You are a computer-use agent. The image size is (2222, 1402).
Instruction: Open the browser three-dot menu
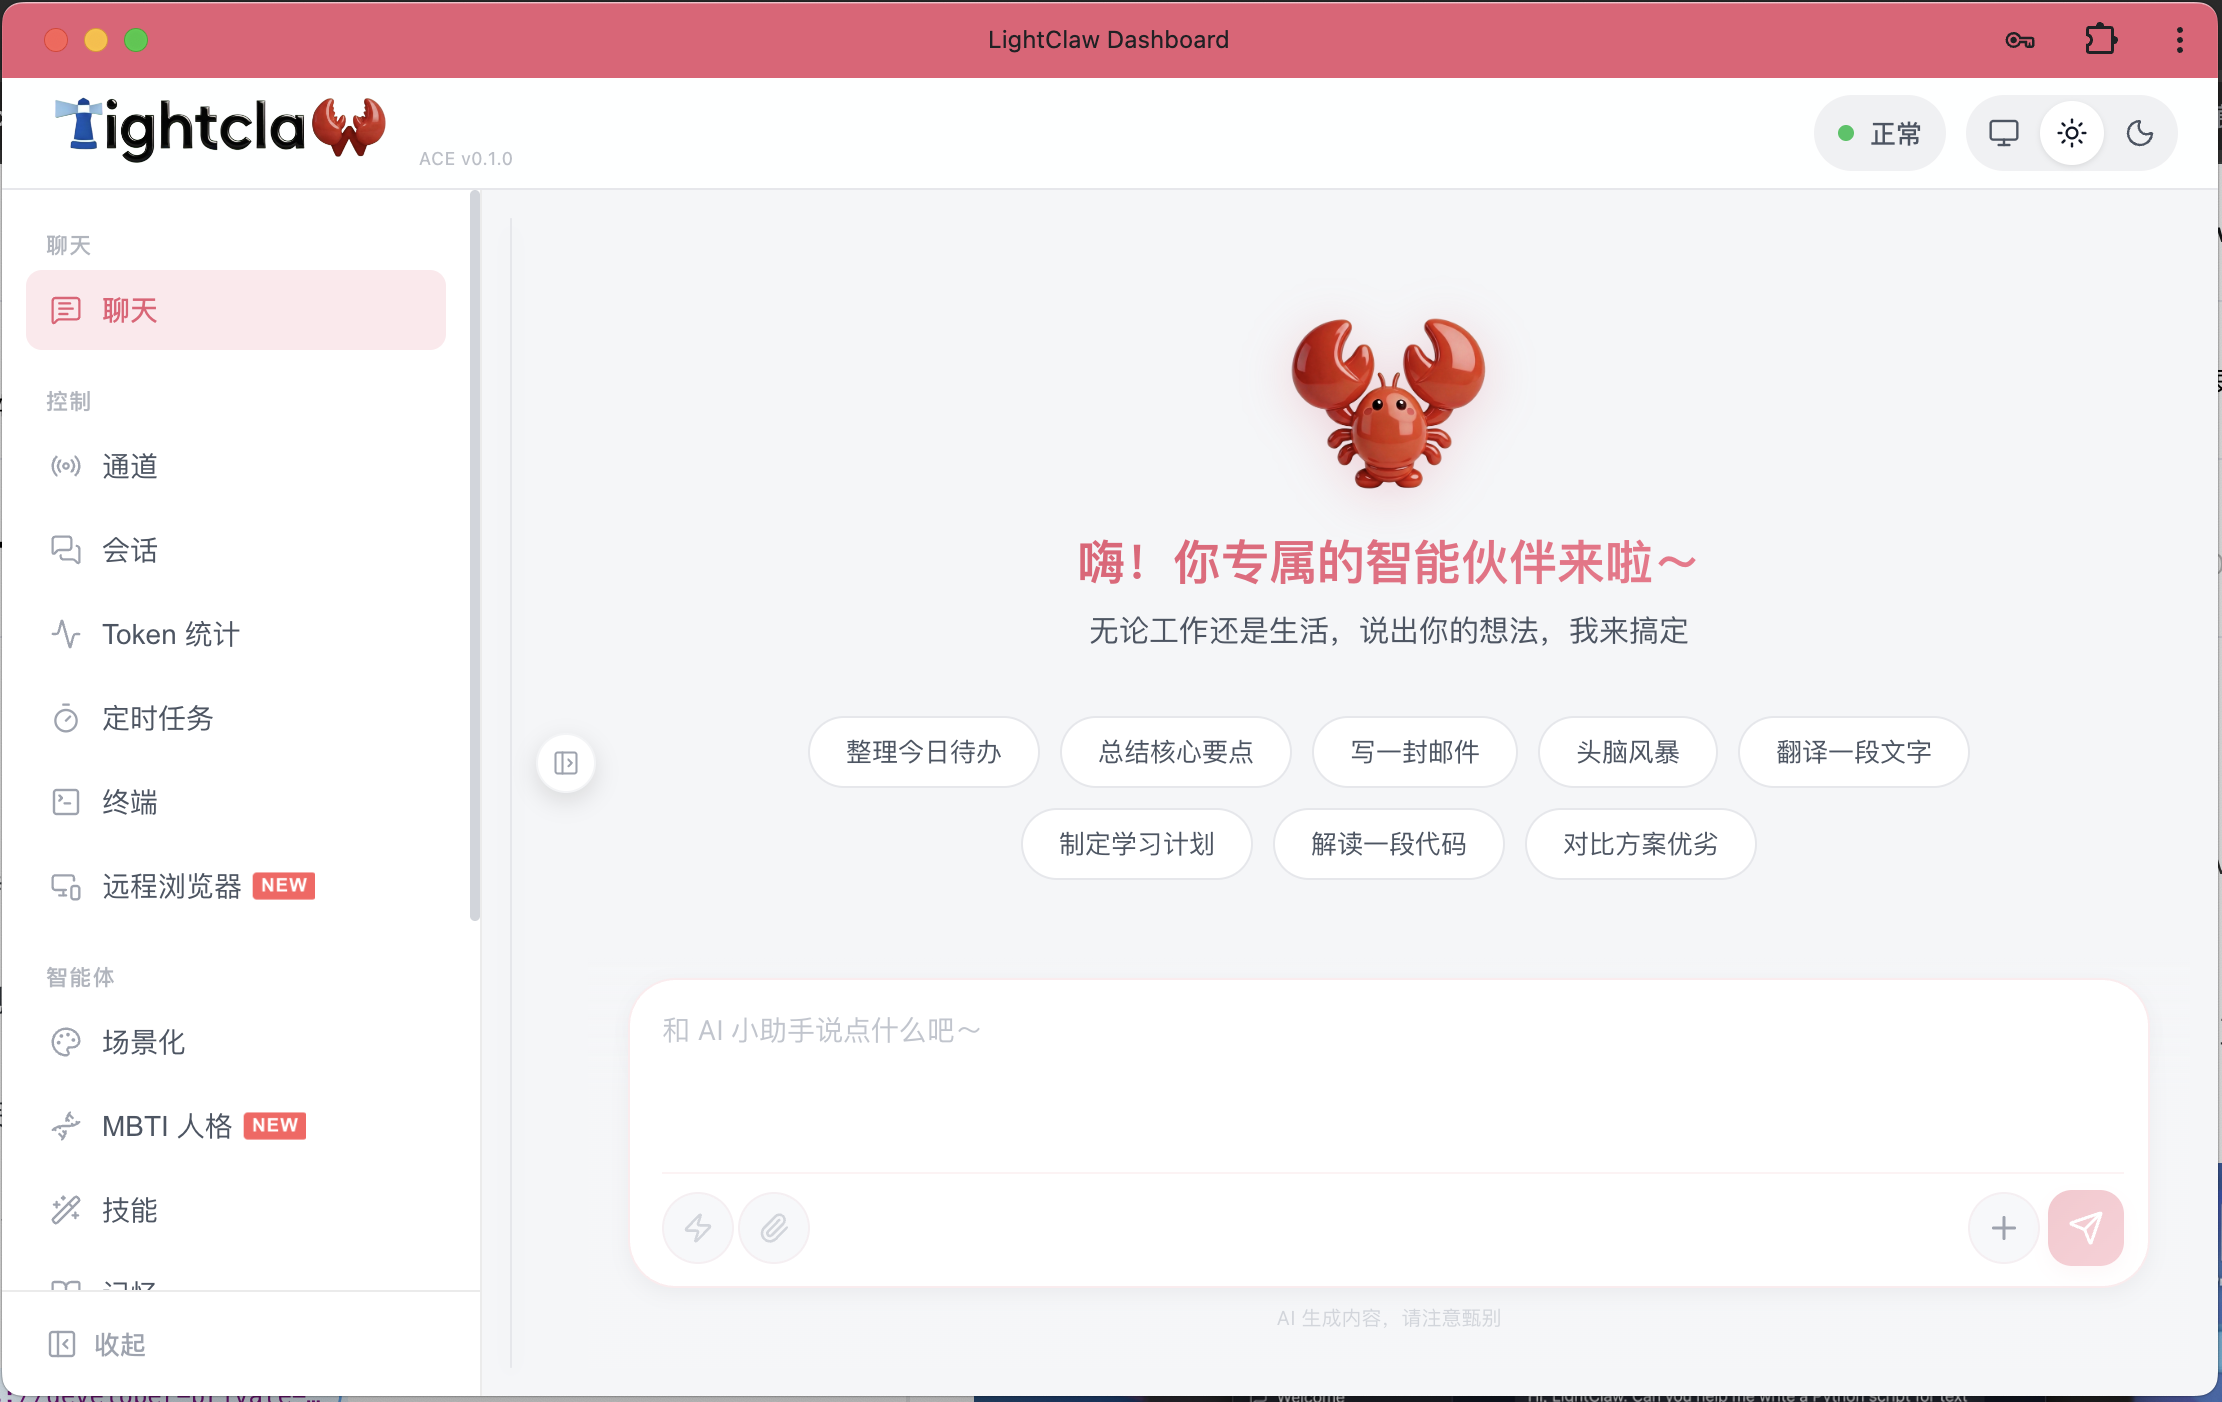[x=2179, y=39]
